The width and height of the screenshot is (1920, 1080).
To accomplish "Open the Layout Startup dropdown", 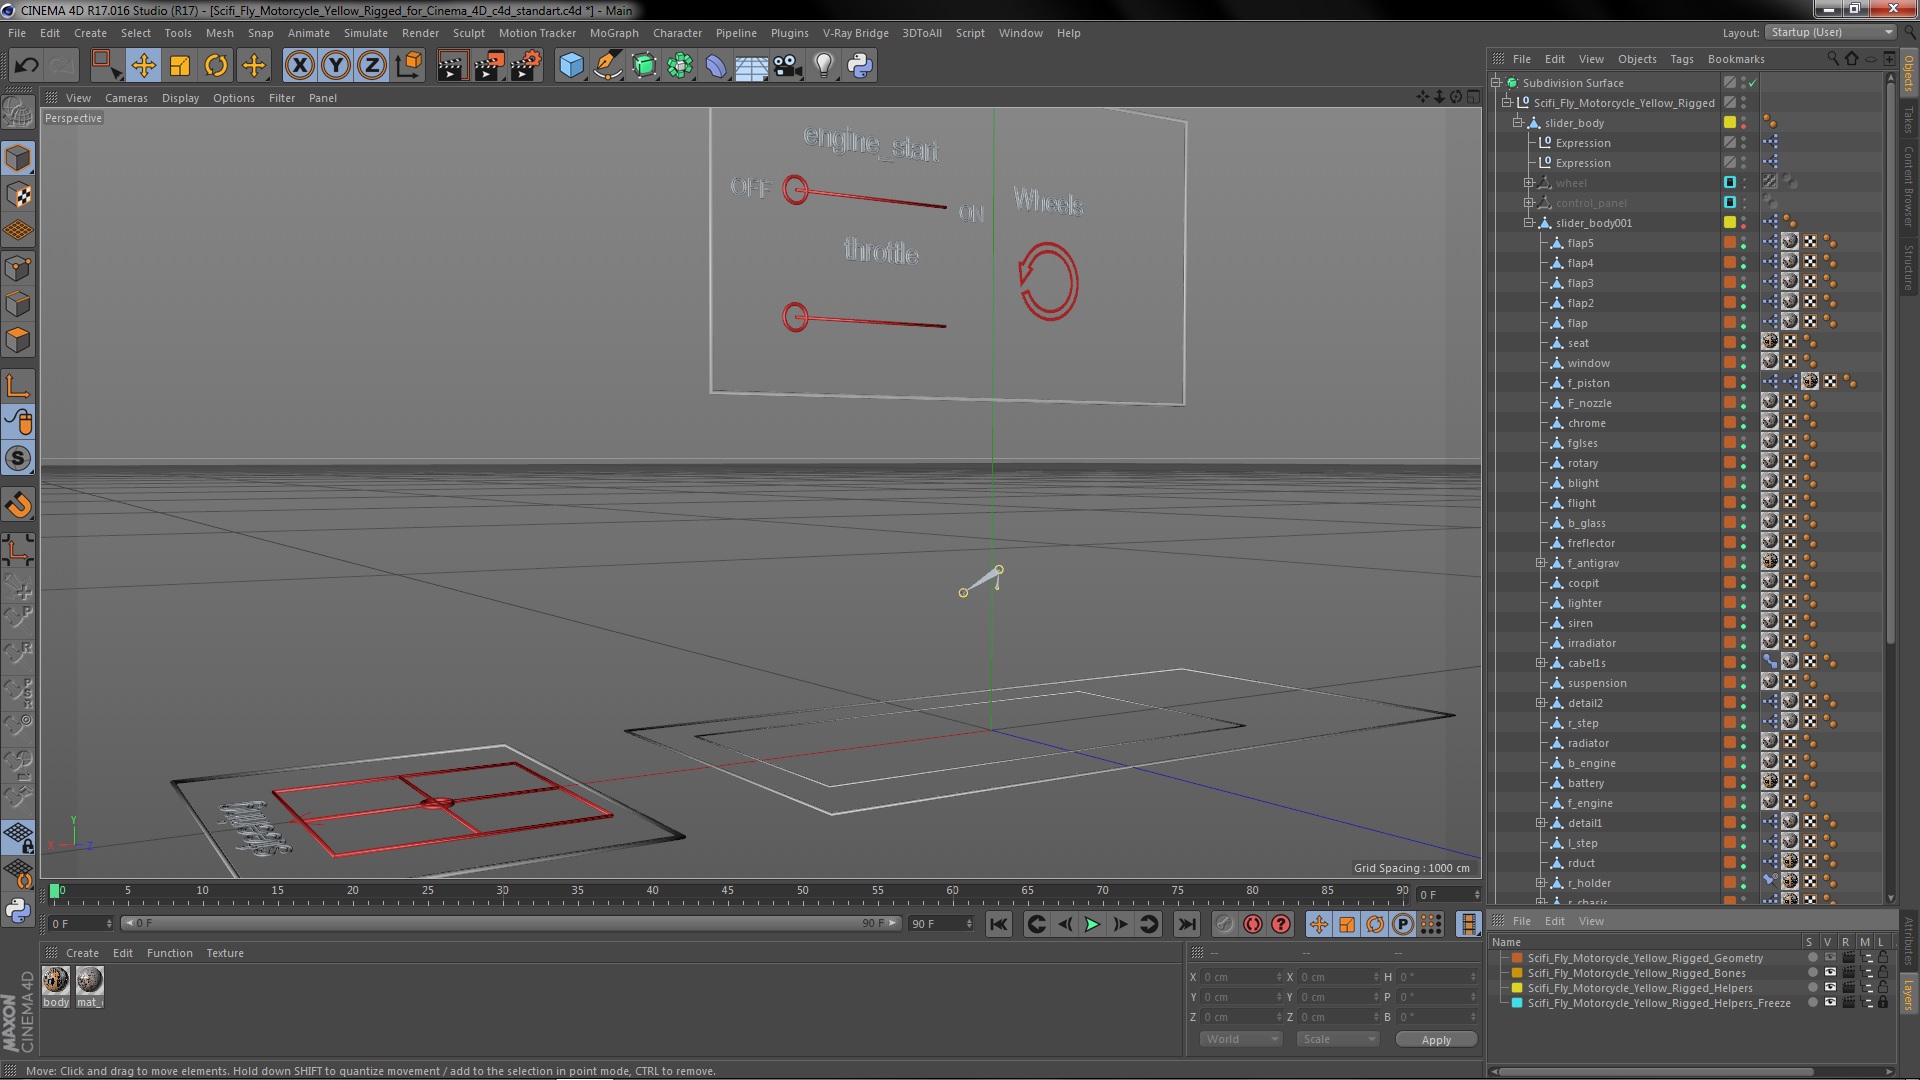I will tap(1829, 32).
